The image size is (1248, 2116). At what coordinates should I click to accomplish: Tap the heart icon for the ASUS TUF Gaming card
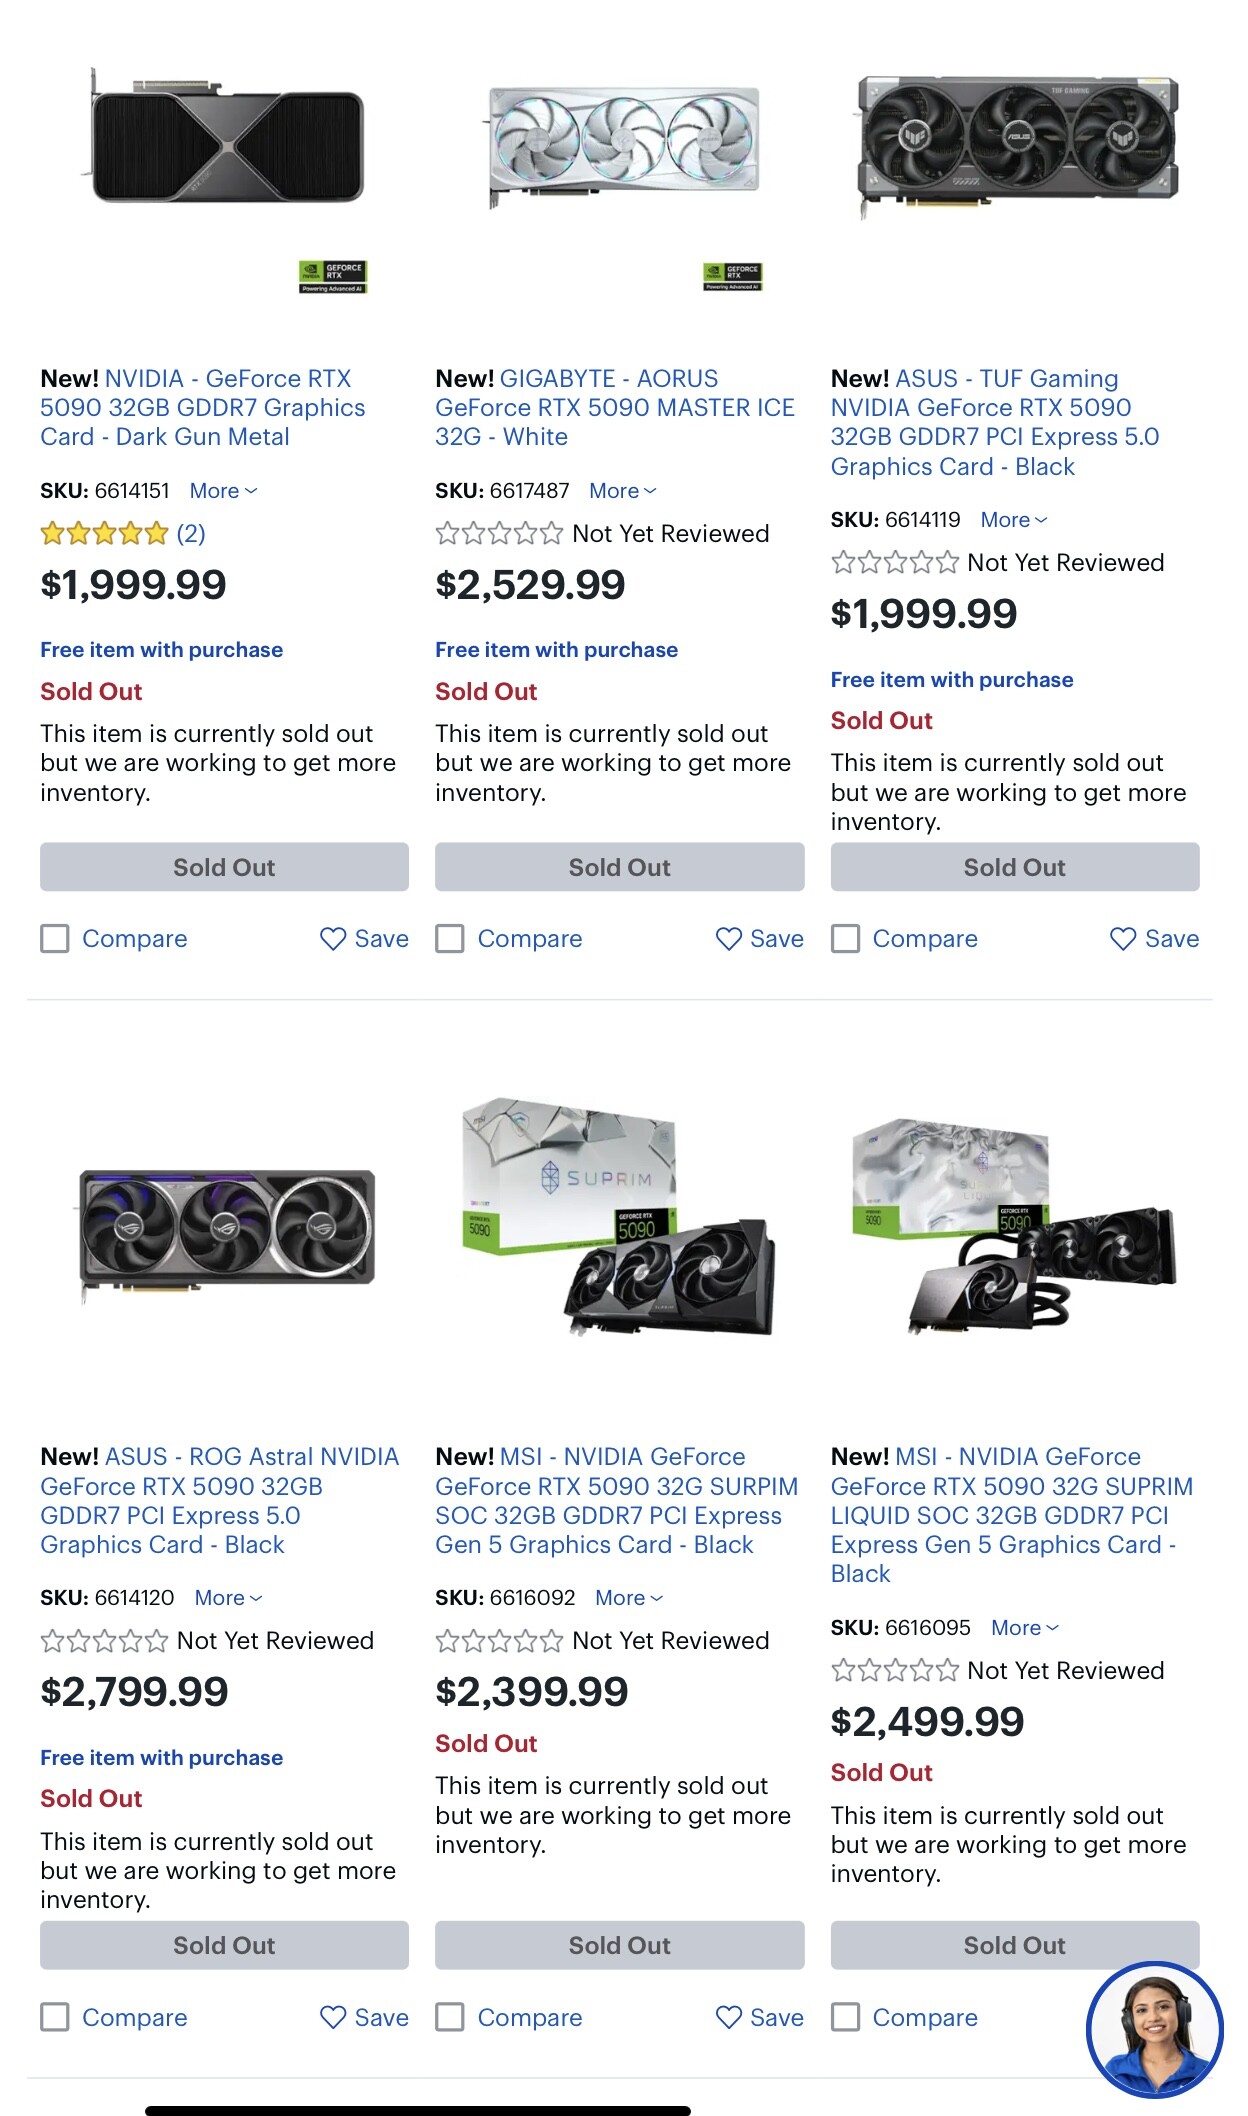coord(1123,939)
